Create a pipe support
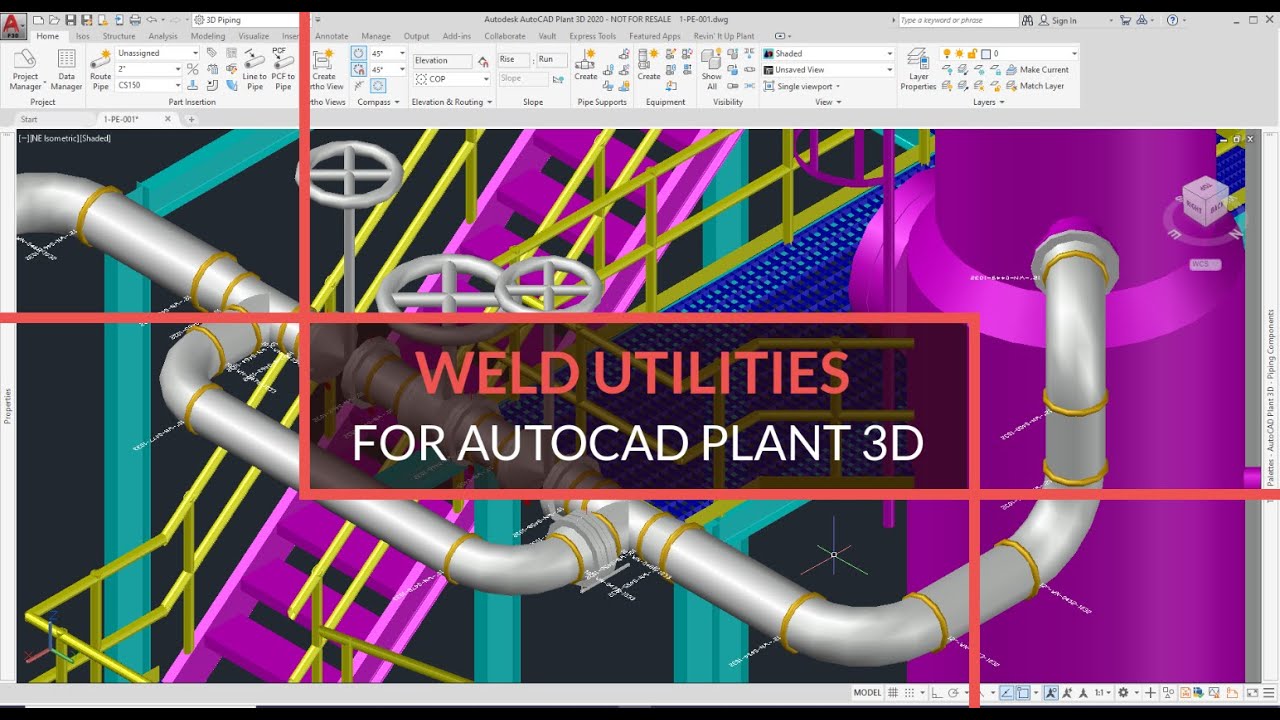1280x720 pixels. click(x=586, y=65)
